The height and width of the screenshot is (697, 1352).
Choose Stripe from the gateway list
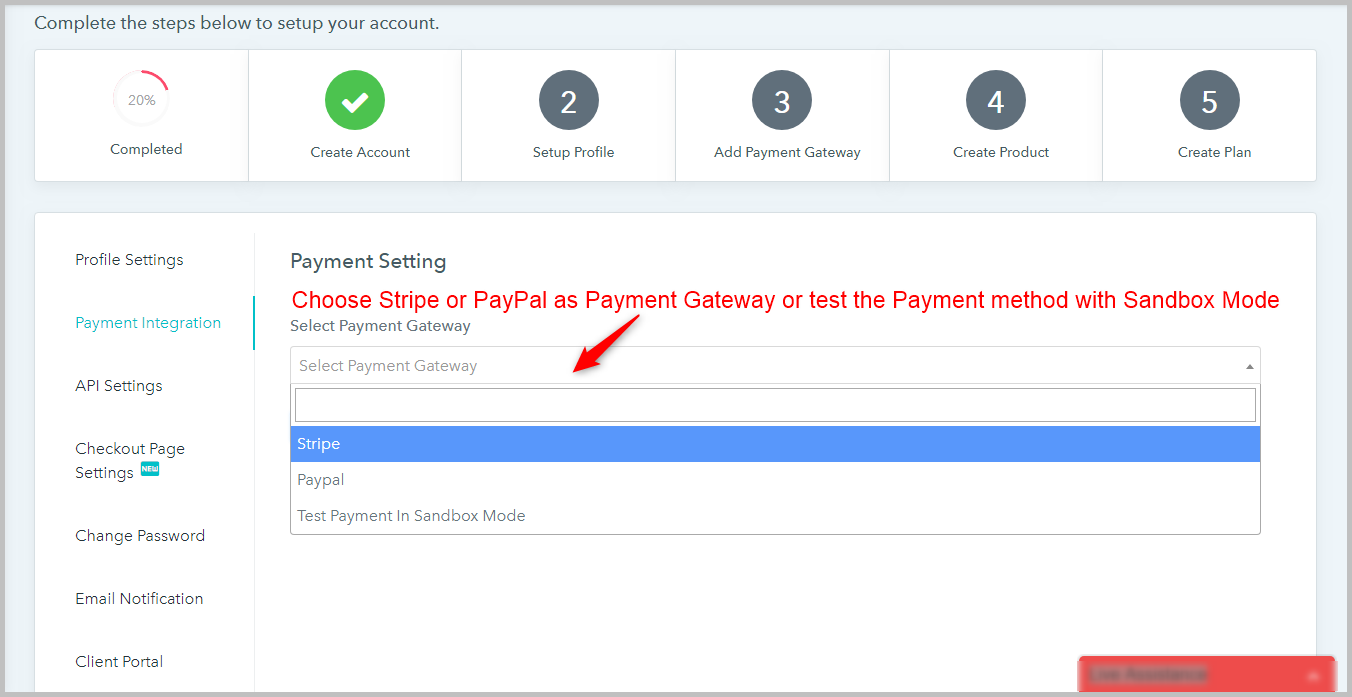click(x=775, y=444)
